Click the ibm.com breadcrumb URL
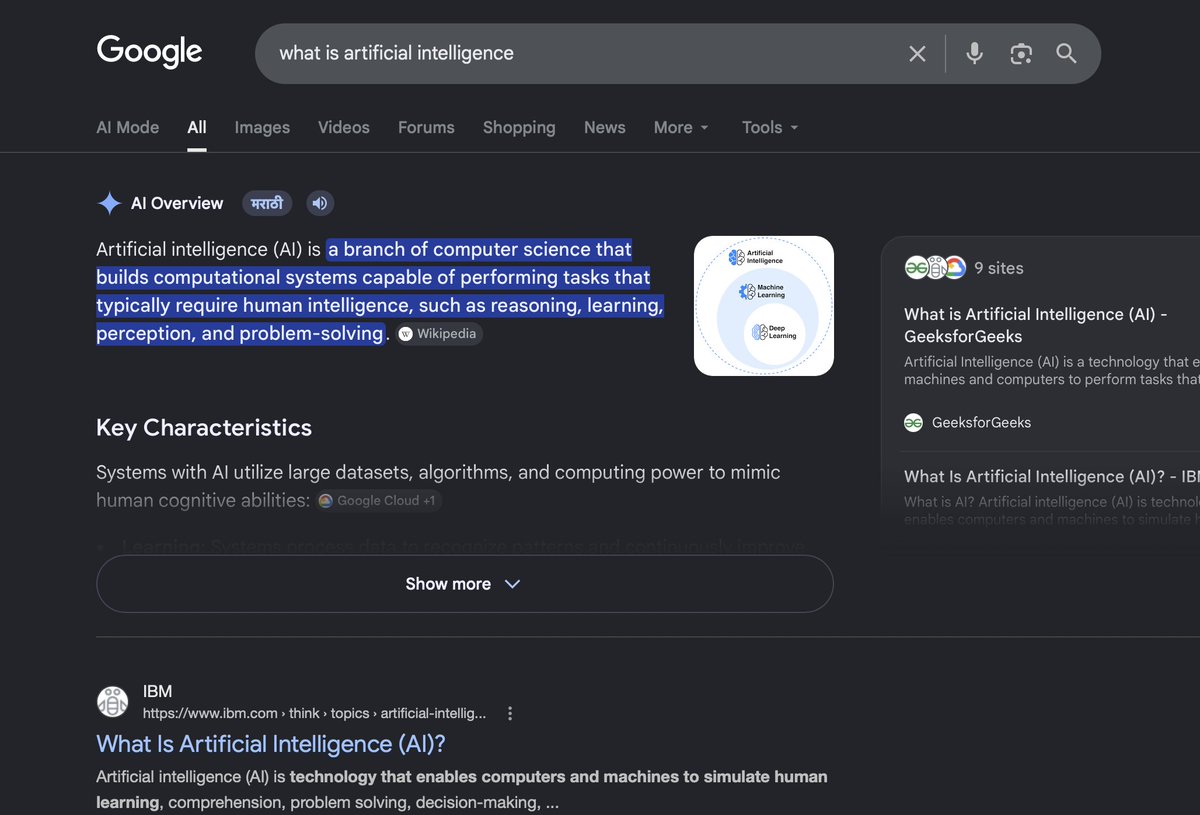This screenshot has height=815, width=1200. coord(314,713)
